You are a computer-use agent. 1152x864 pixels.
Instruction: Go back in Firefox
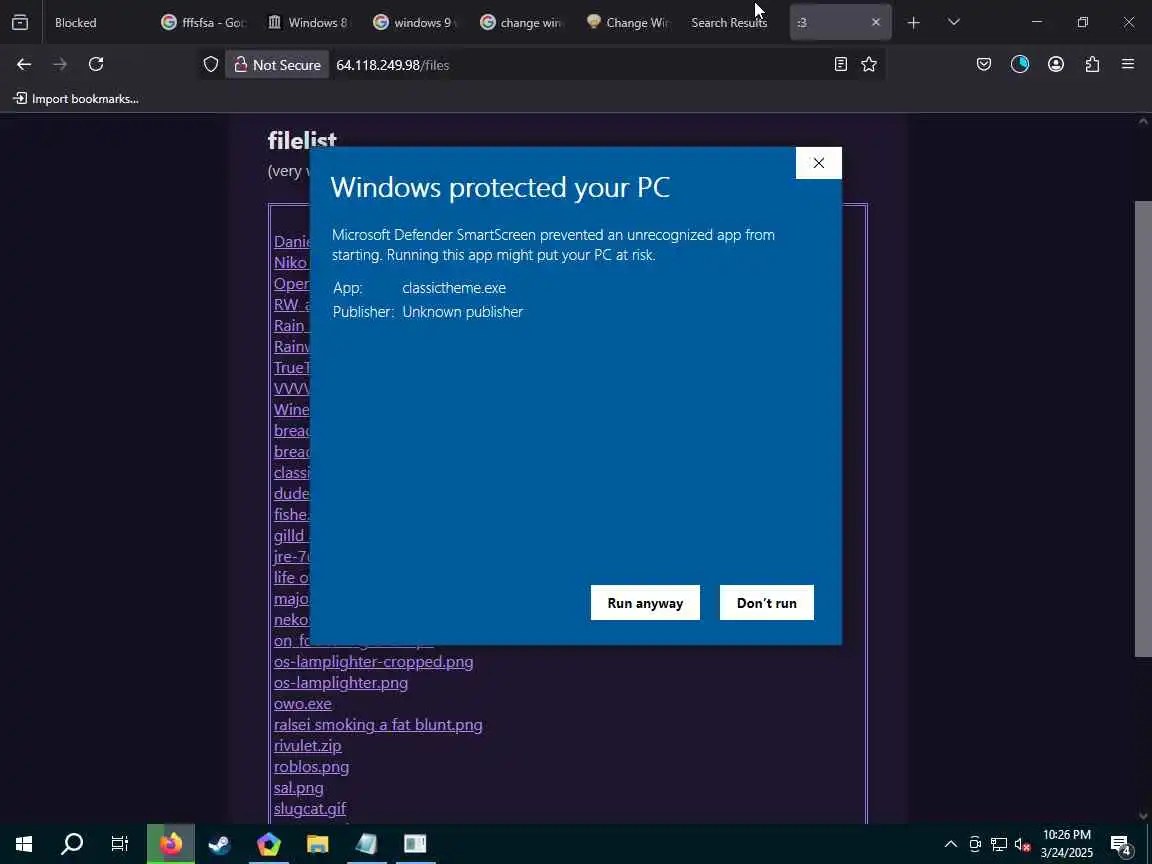pyautogui.click(x=24, y=65)
